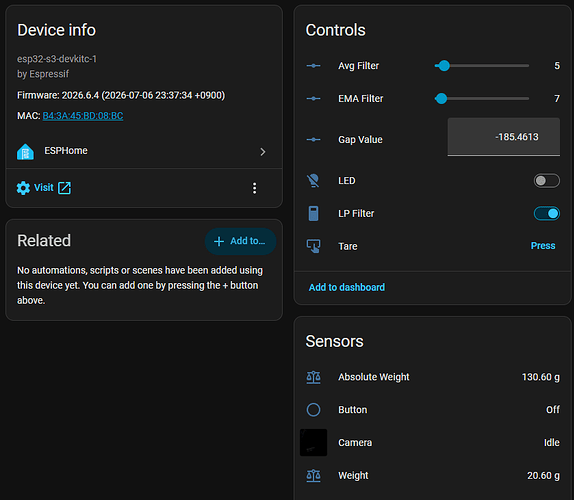The width and height of the screenshot is (574, 500).
Task: Click the Weight sensor scale icon
Action: 313,475
